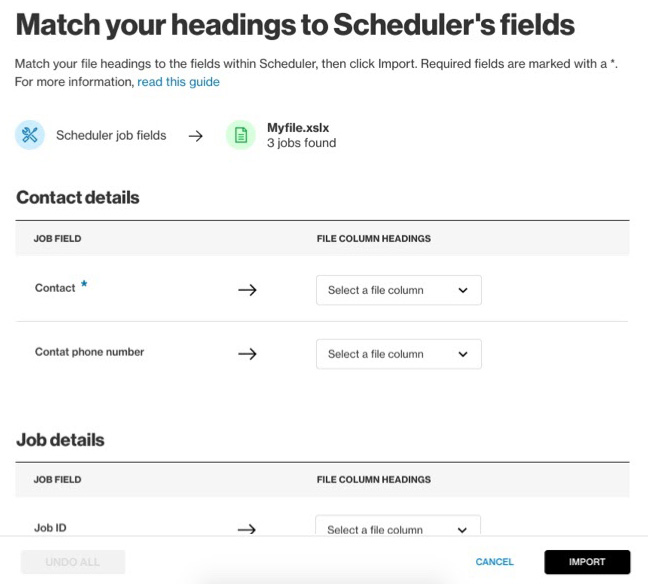
Task: Click the arrow icon in Contact row
Action: pos(247,290)
